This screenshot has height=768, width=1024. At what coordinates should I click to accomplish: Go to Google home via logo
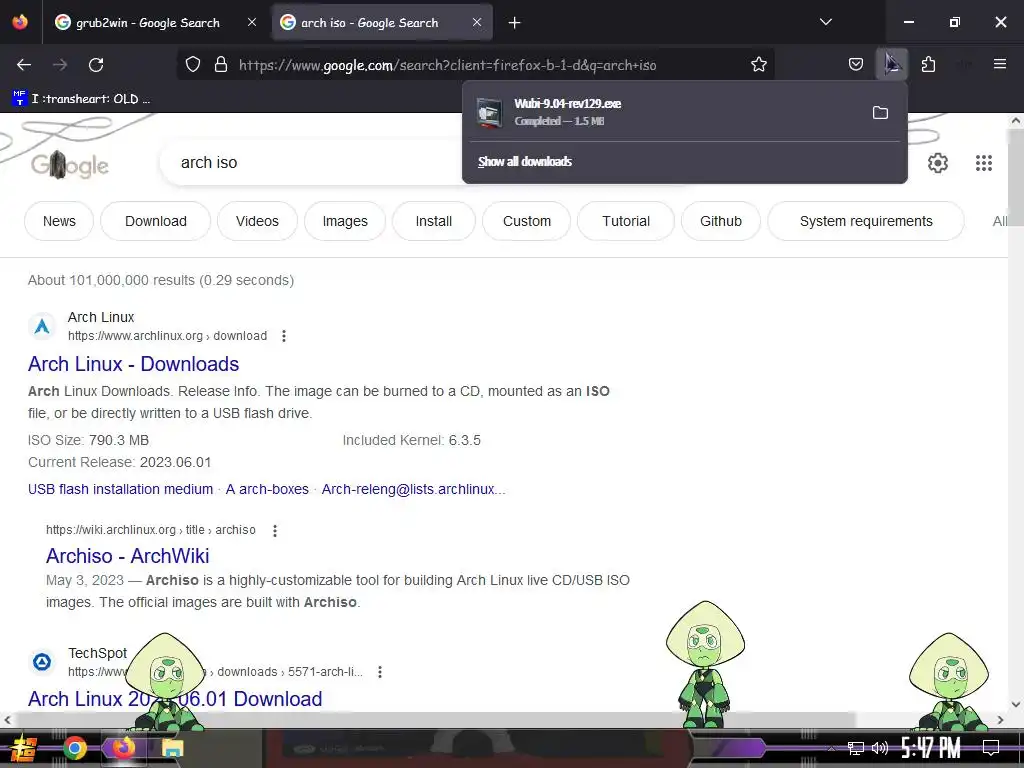pyautogui.click(x=69, y=165)
